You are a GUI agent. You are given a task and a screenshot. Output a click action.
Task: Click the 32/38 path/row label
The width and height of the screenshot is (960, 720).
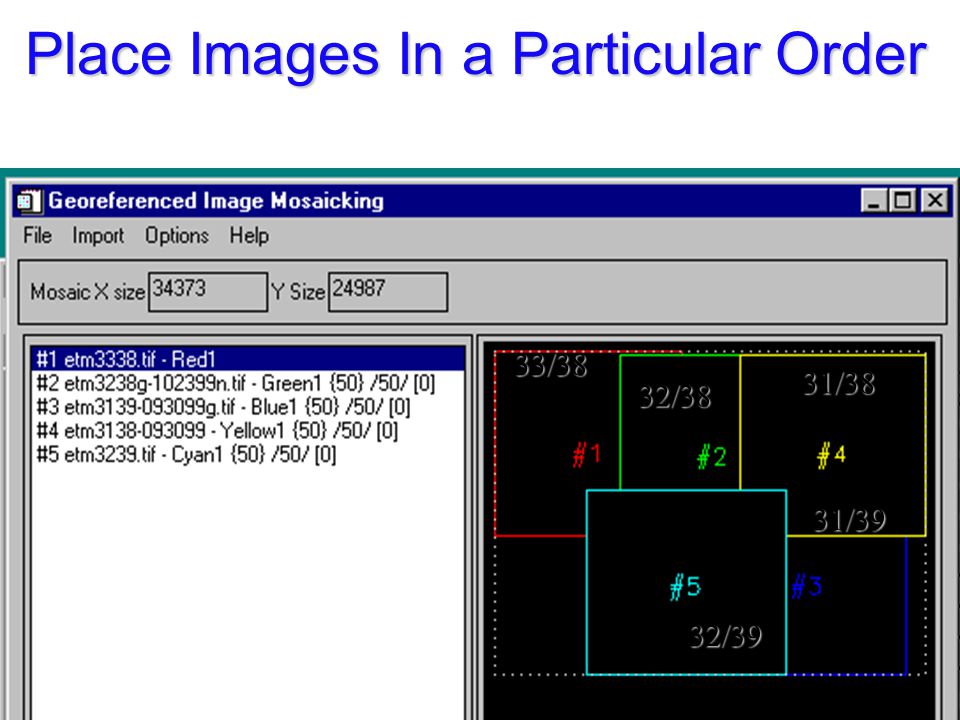pos(676,397)
